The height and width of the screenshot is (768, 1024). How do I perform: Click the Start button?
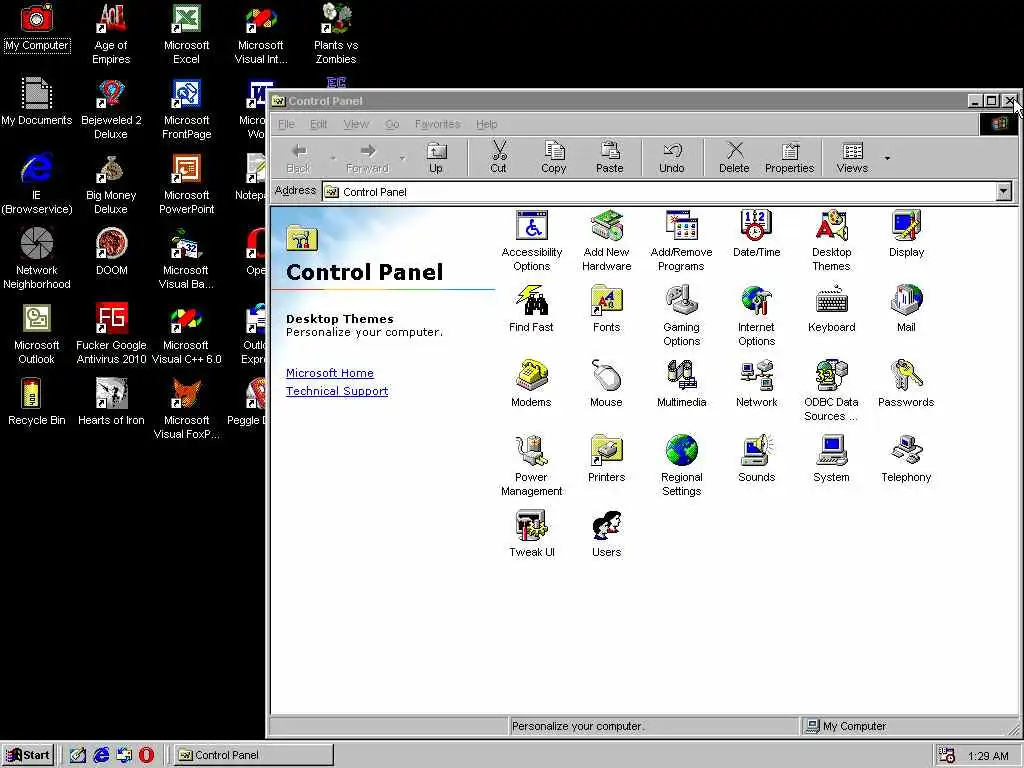[x=27, y=755]
